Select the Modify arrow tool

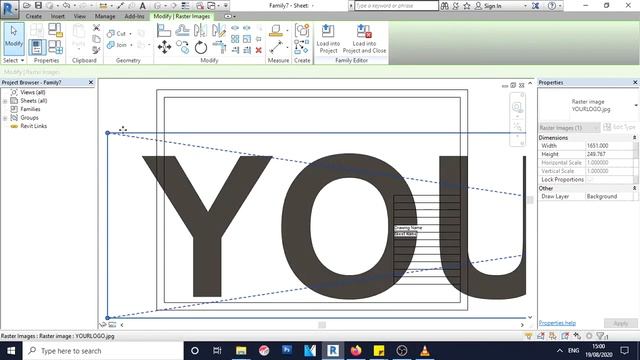[14, 38]
